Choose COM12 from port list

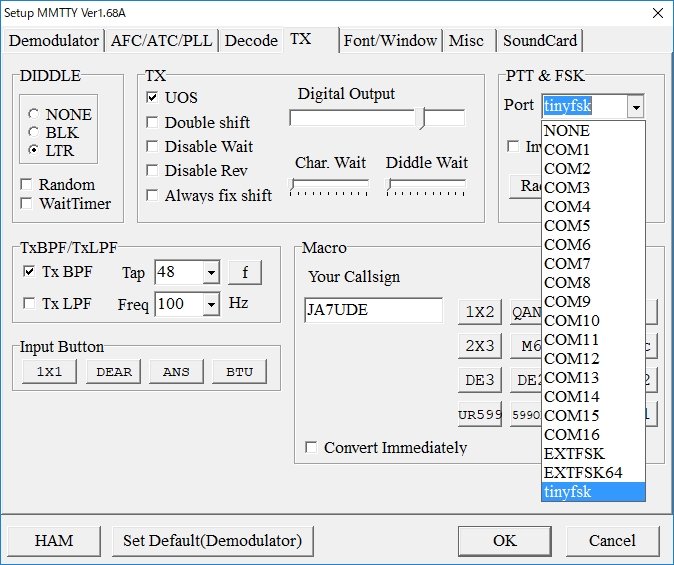pos(593,358)
